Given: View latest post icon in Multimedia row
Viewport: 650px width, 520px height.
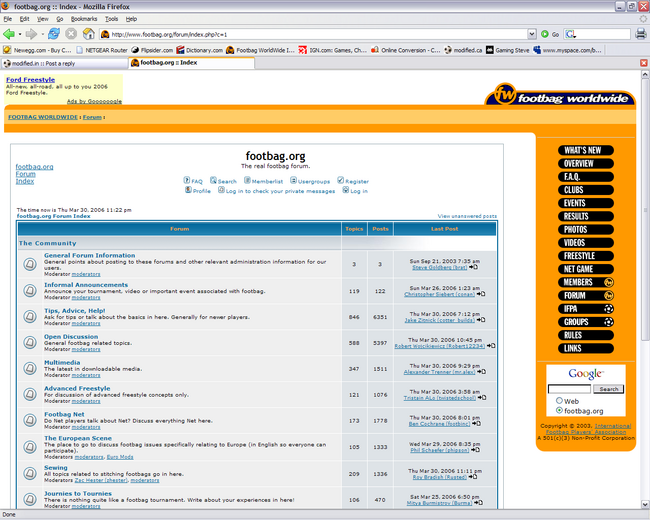Looking at the screenshot, I should point(481,372).
